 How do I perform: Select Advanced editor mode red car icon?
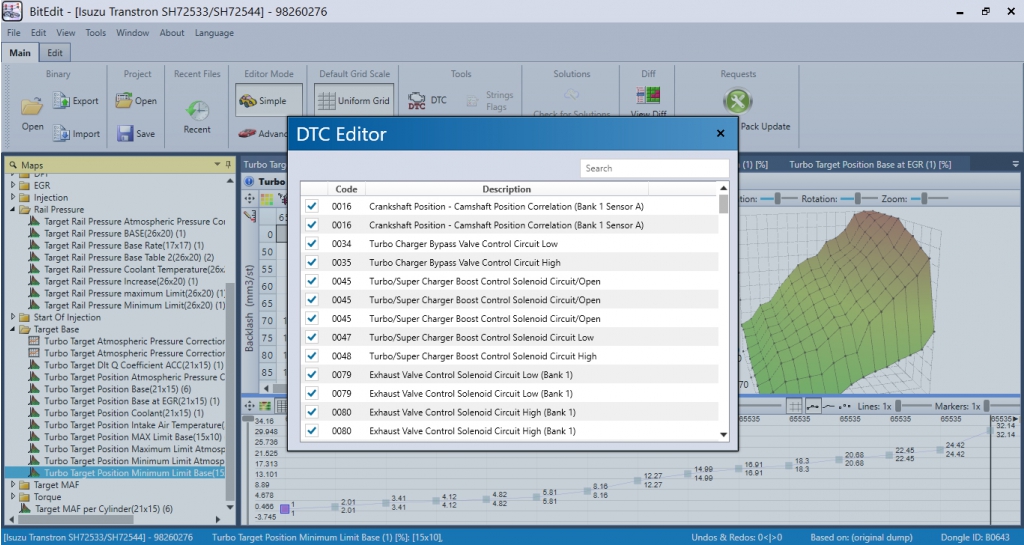(247, 133)
